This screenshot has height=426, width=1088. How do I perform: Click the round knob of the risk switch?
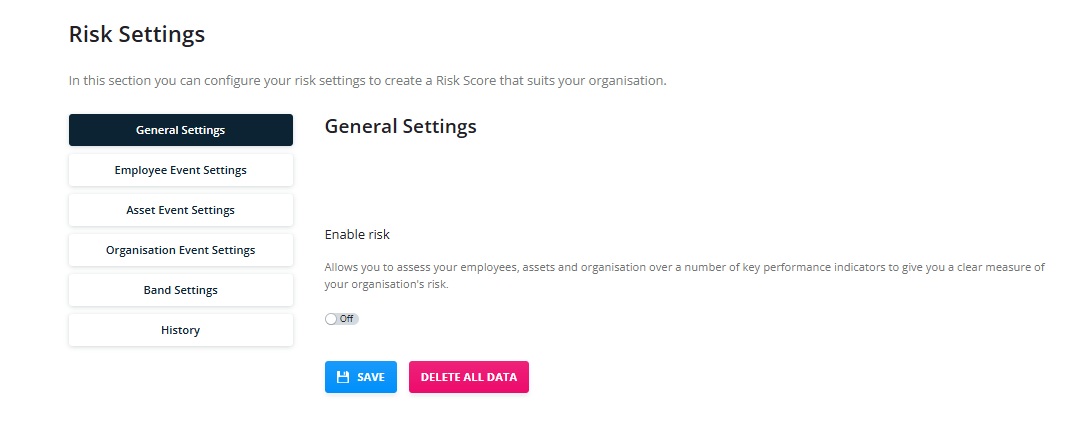click(x=331, y=319)
